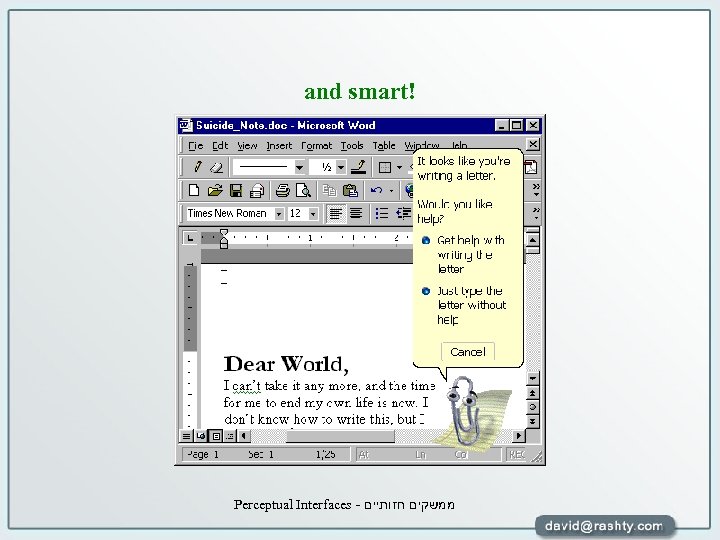Expand More Buttons on Formatting toolbar

tap(535, 213)
